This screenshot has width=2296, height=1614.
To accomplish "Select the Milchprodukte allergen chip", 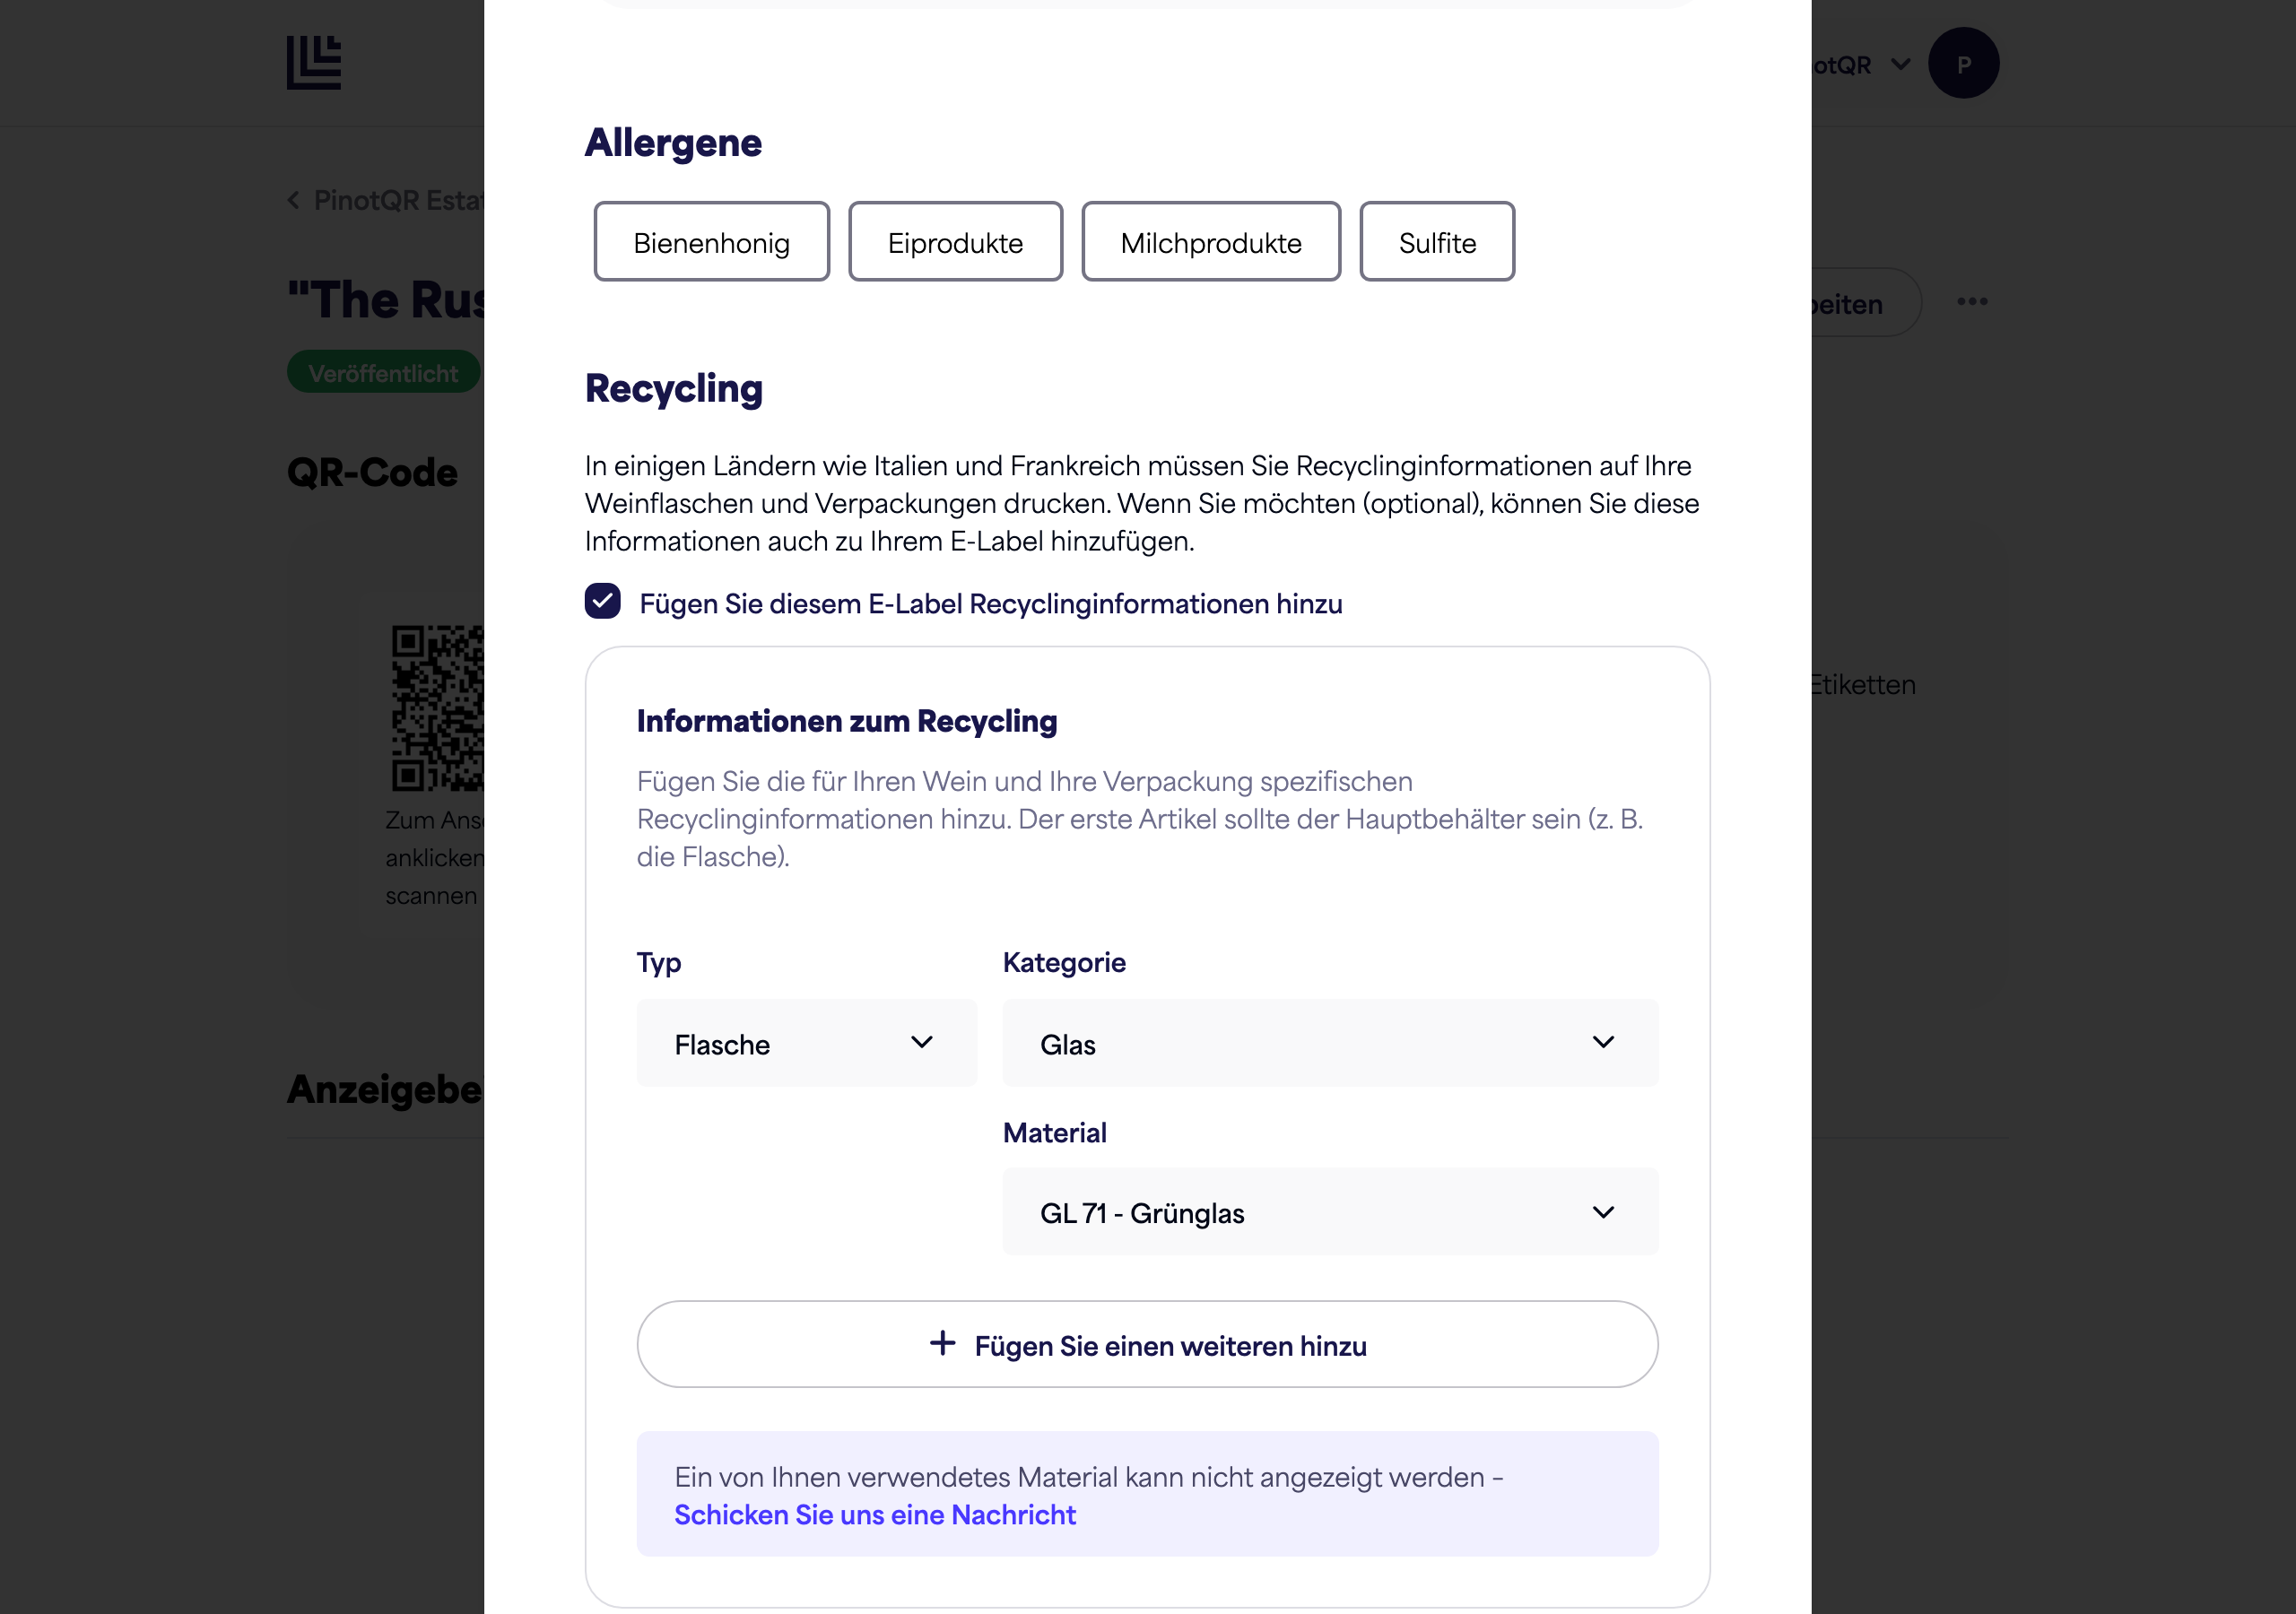I will point(1211,242).
